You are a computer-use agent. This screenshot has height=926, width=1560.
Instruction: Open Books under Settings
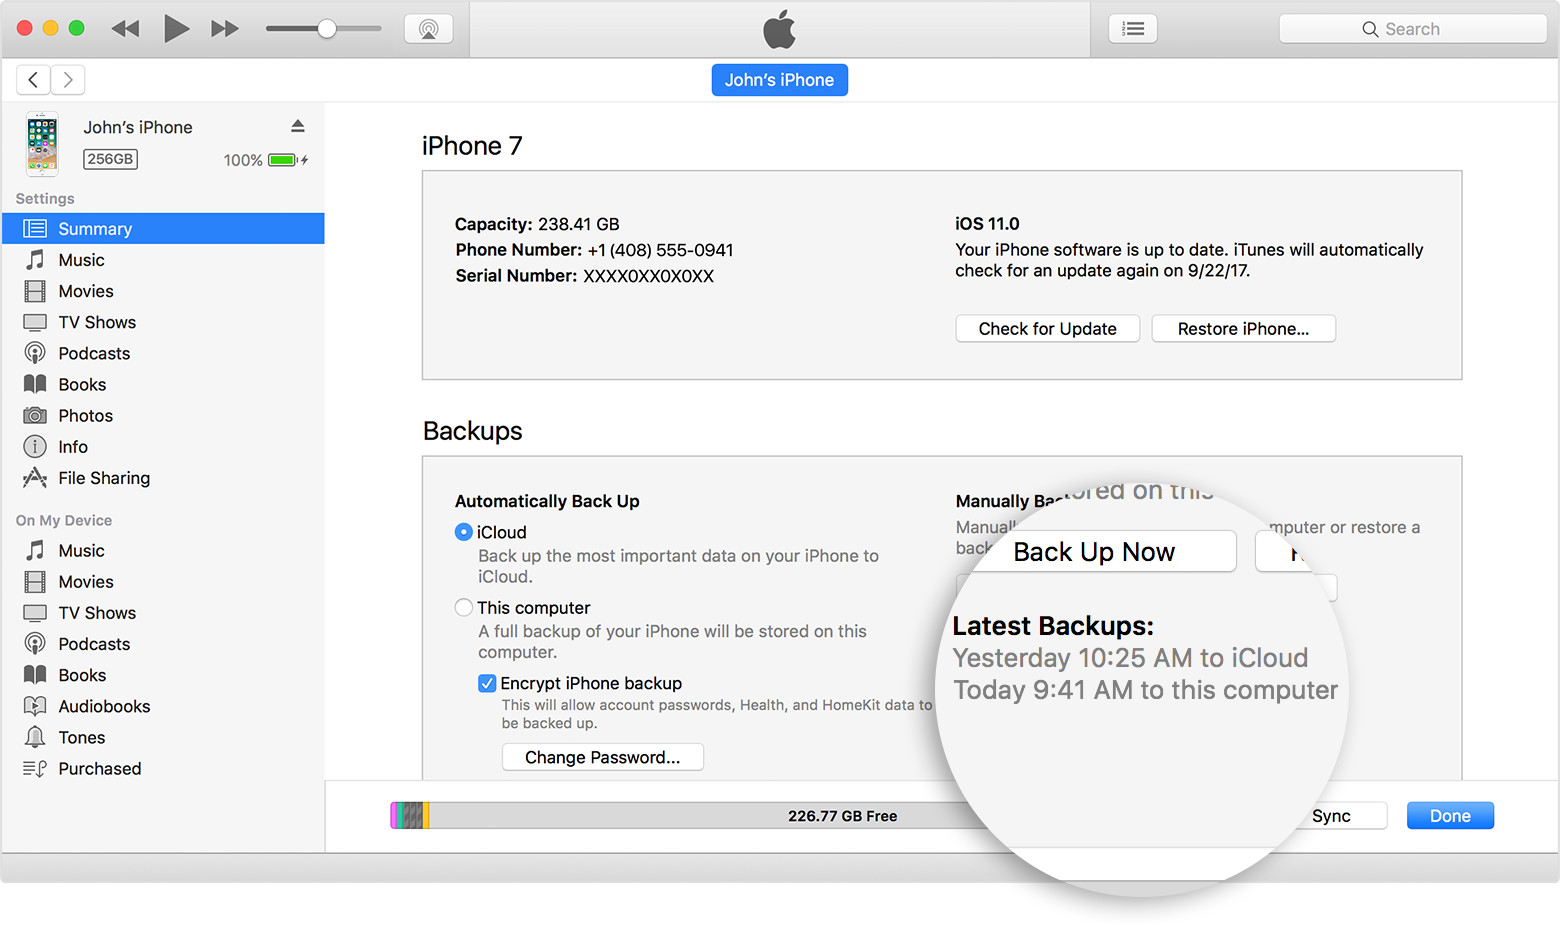point(163,384)
